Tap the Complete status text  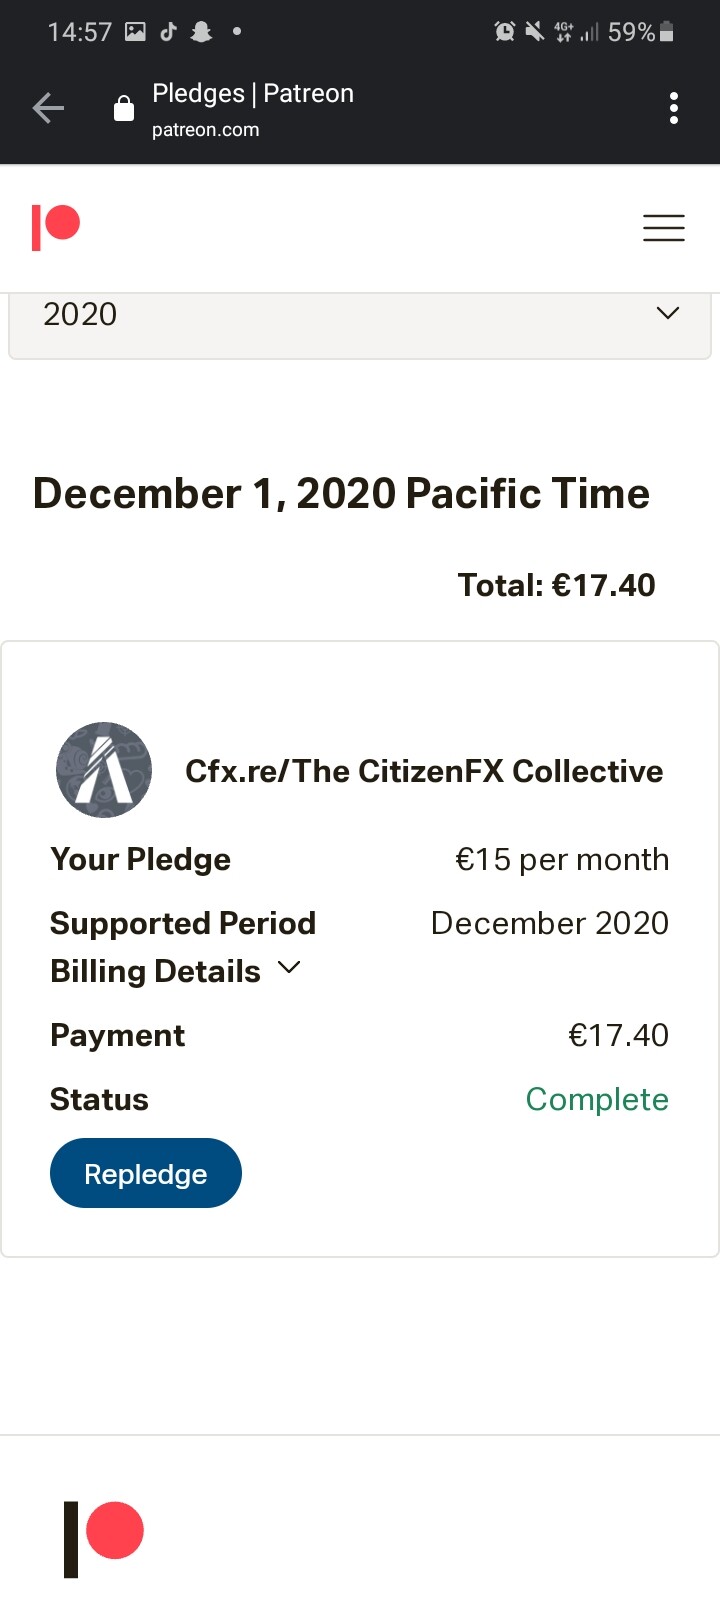[x=597, y=1099]
